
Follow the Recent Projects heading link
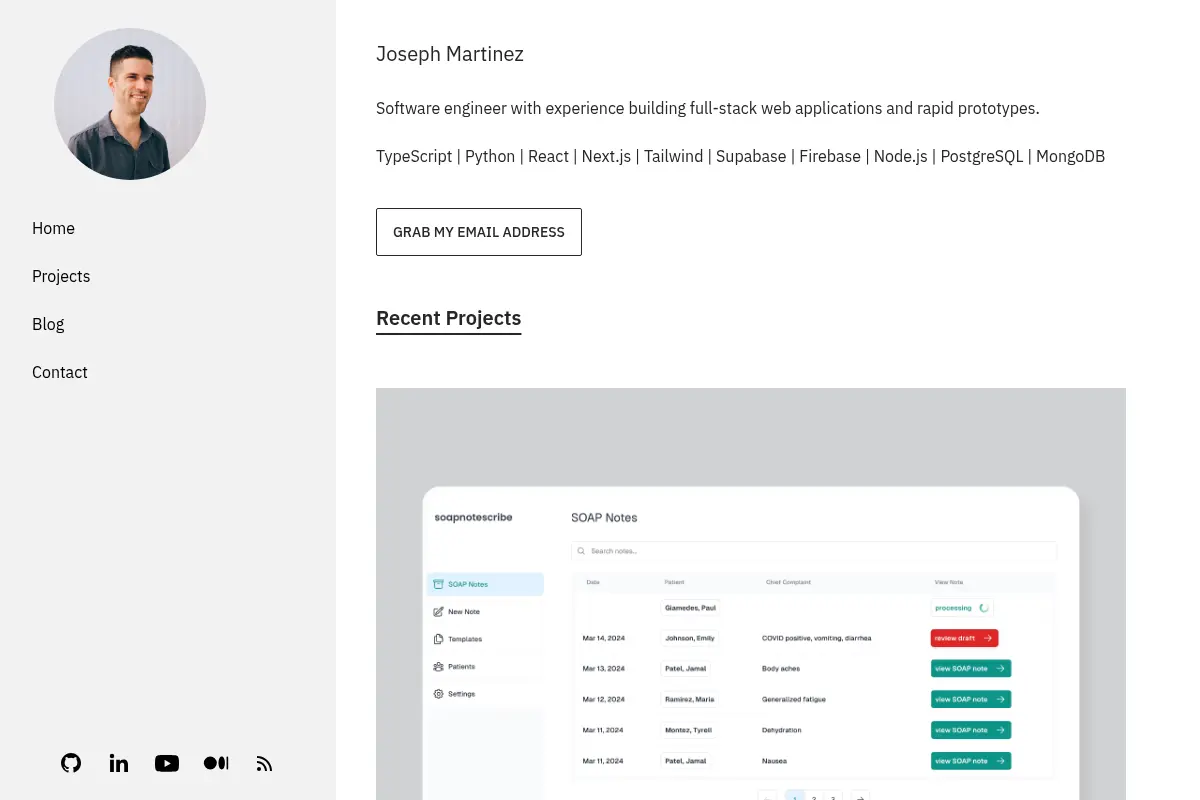point(448,318)
